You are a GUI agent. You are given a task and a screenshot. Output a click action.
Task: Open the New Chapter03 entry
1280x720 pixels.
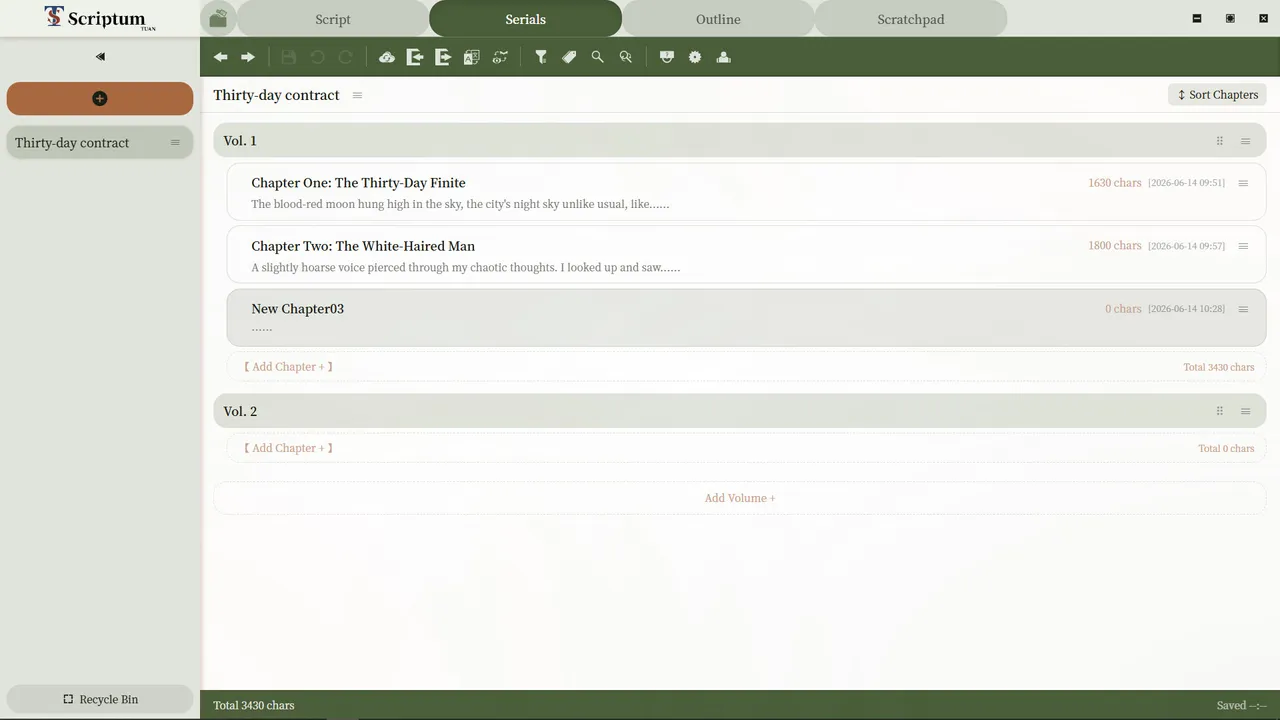(746, 318)
